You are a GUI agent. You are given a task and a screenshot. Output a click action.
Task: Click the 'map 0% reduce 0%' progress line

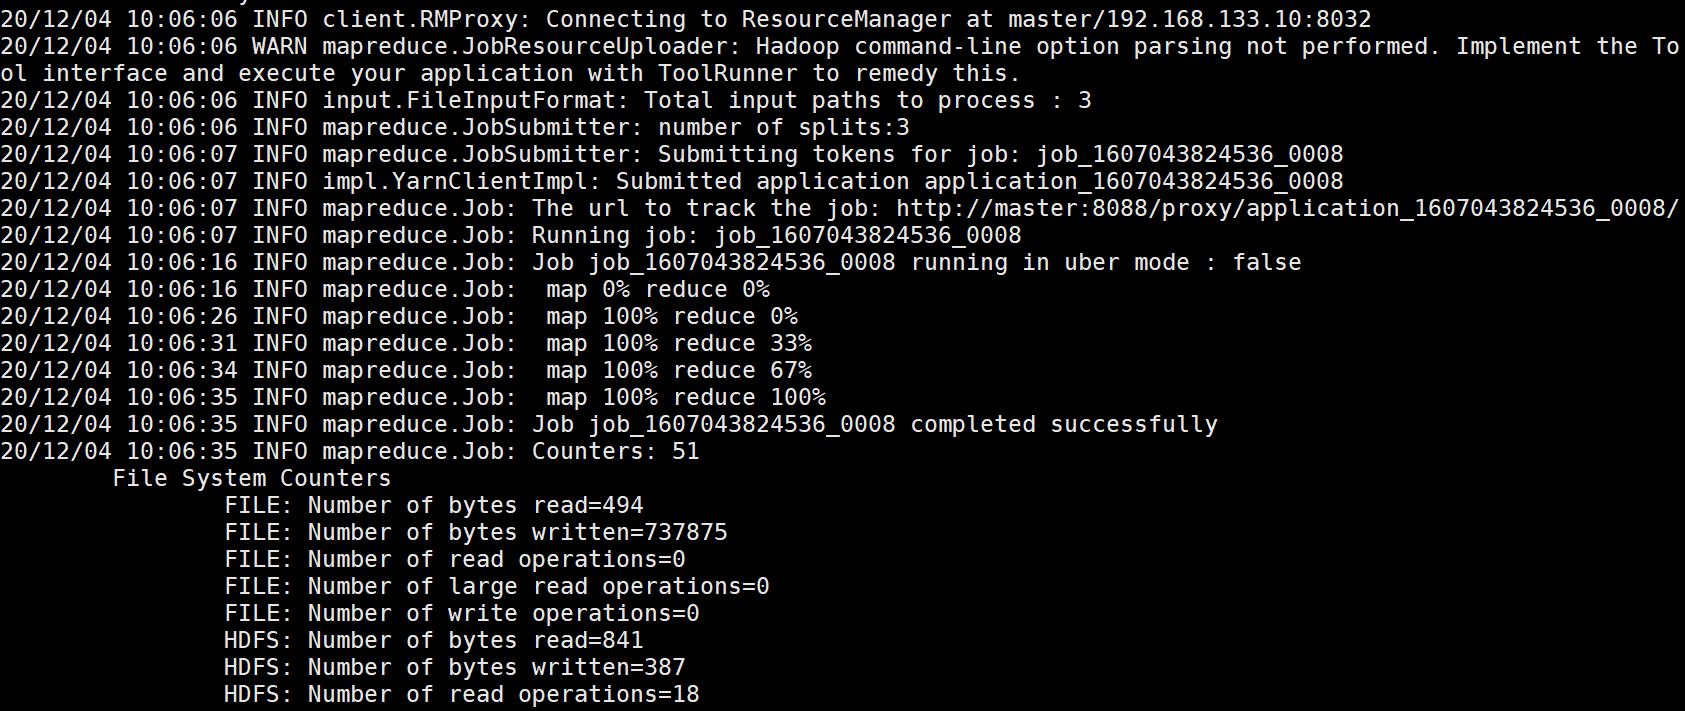[x=657, y=289]
